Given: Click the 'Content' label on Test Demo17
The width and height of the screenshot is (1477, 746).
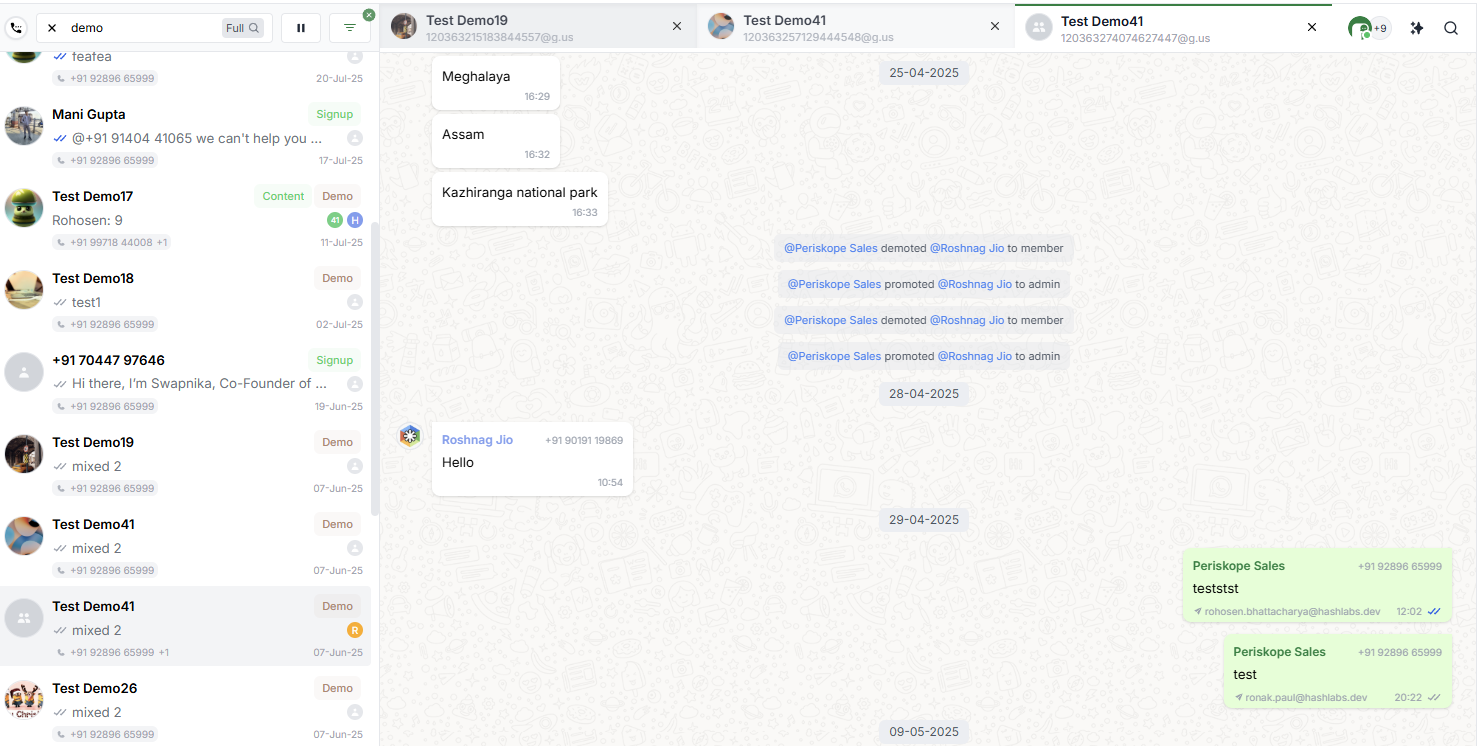Looking at the screenshot, I should 283,196.
